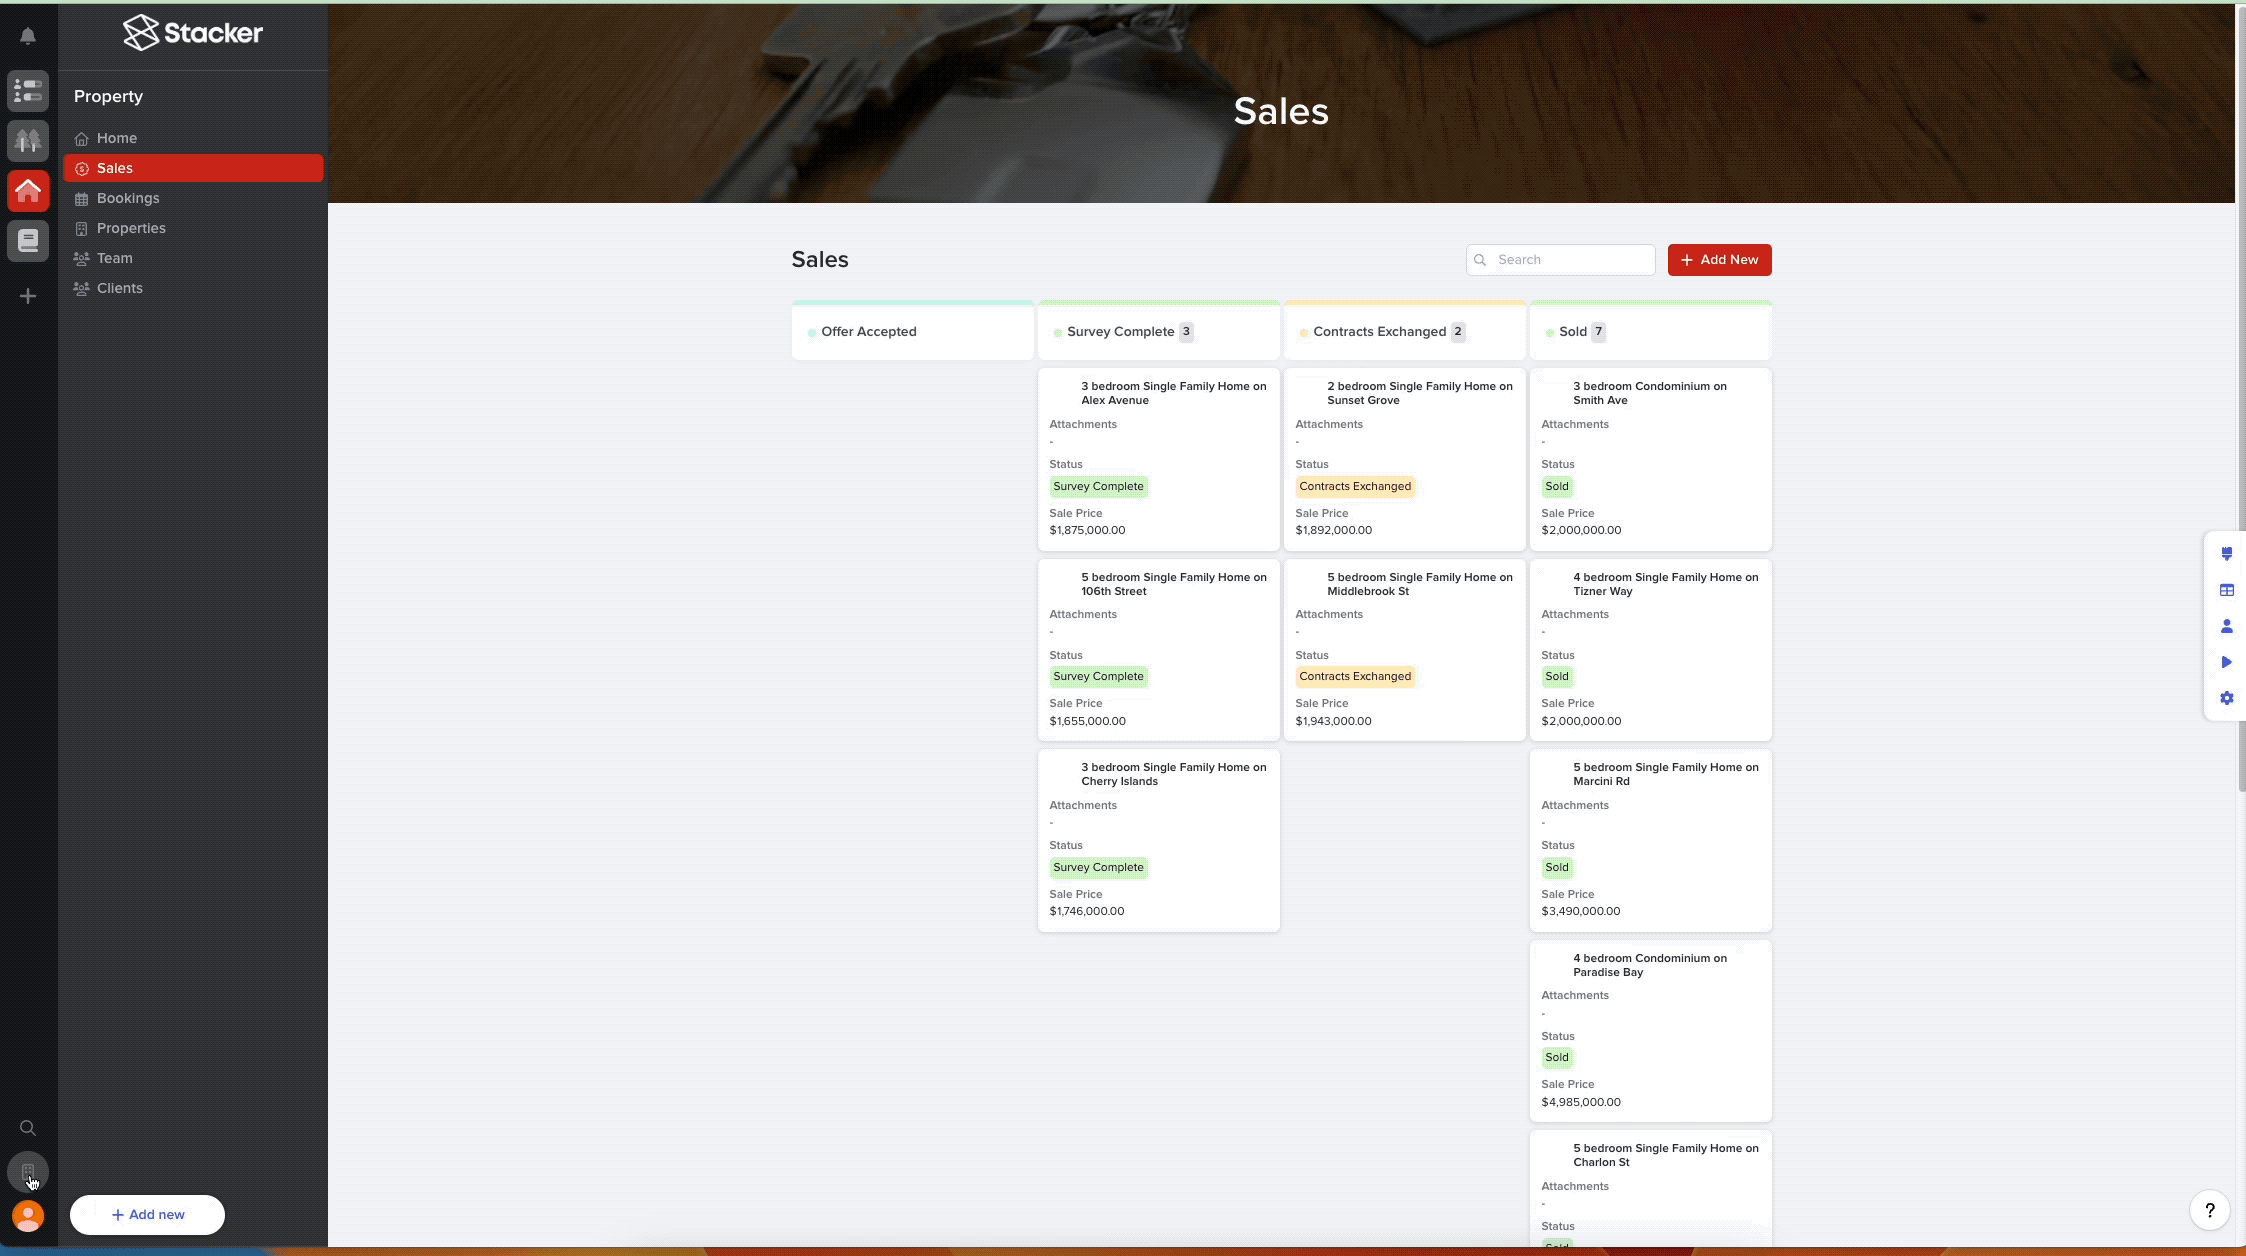
Task: Open the Bookings section icon
Action: click(80, 198)
